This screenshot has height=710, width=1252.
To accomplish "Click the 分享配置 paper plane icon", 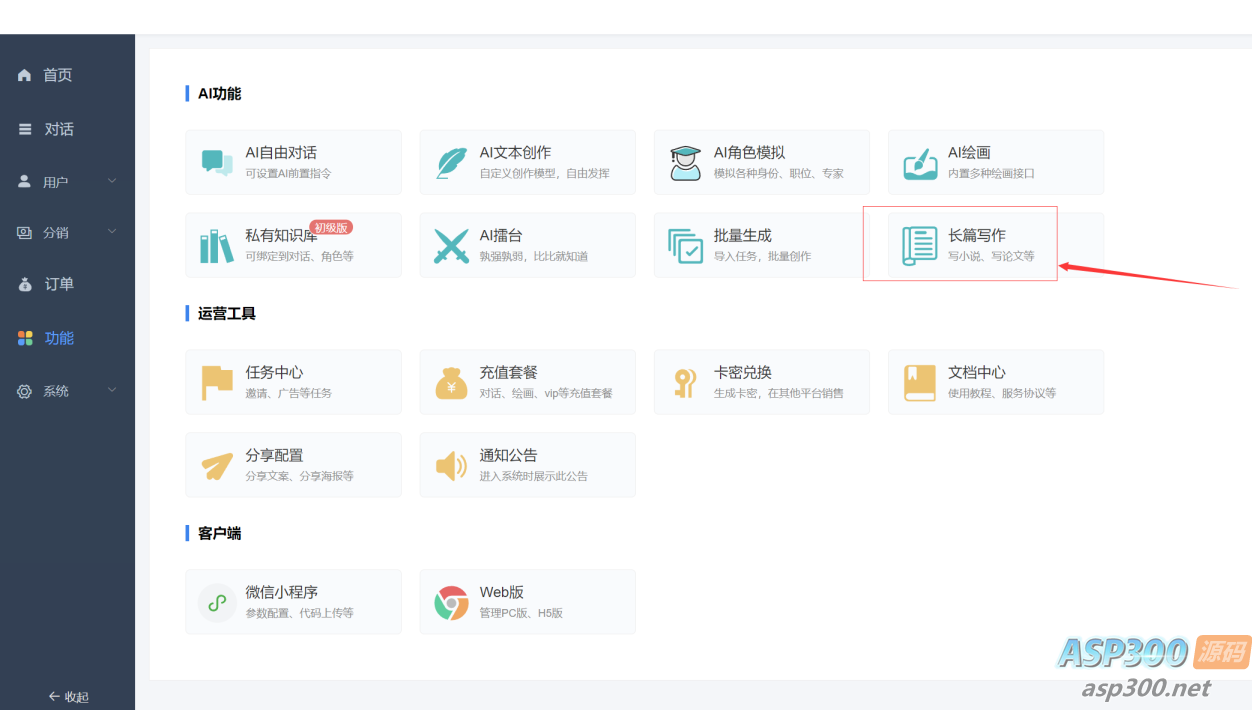I will 217,465.
